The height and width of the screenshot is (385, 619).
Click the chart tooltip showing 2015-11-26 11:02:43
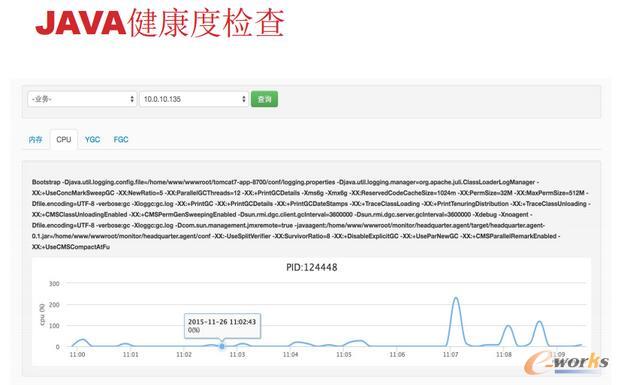click(x=222, y=326)
